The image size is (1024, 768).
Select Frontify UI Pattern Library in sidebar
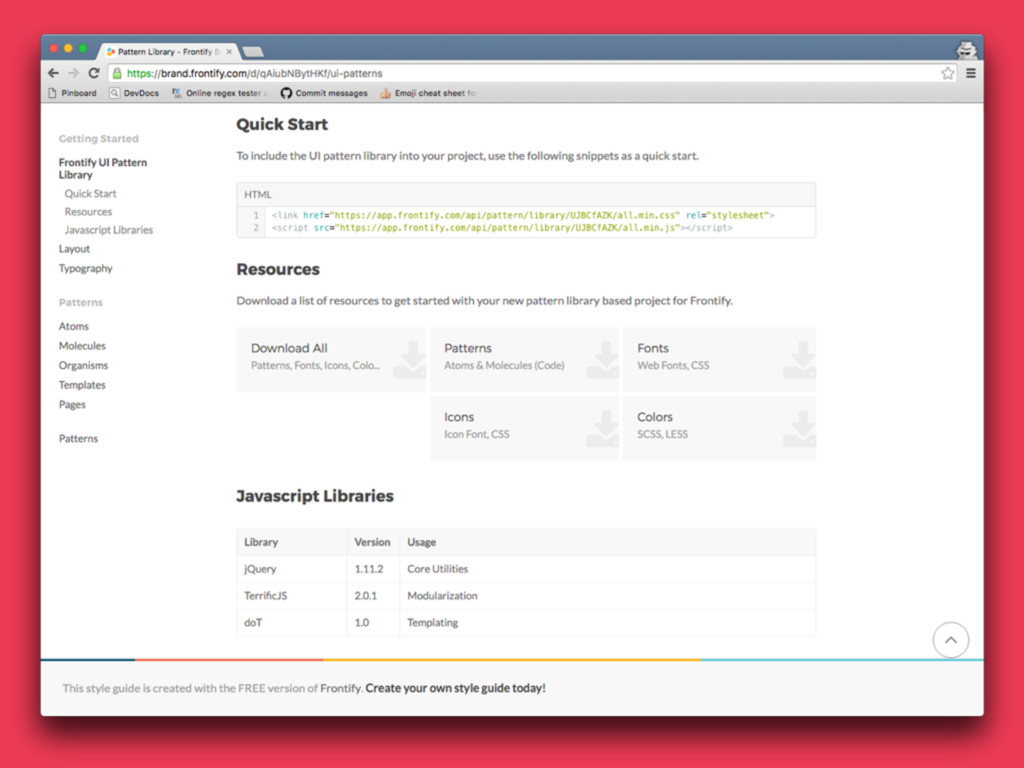tap(103, 168)
